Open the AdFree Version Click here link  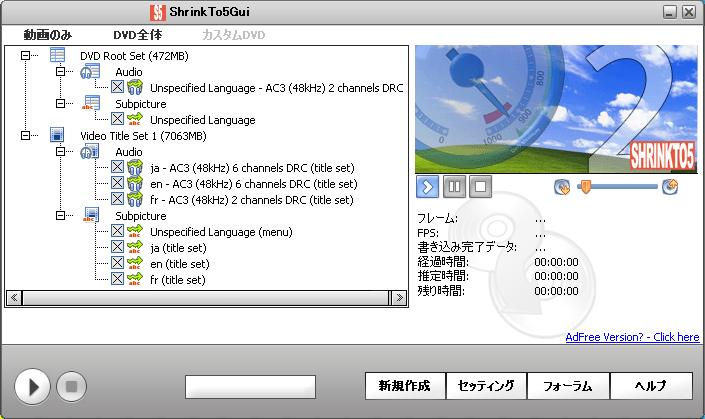(632, 337)
